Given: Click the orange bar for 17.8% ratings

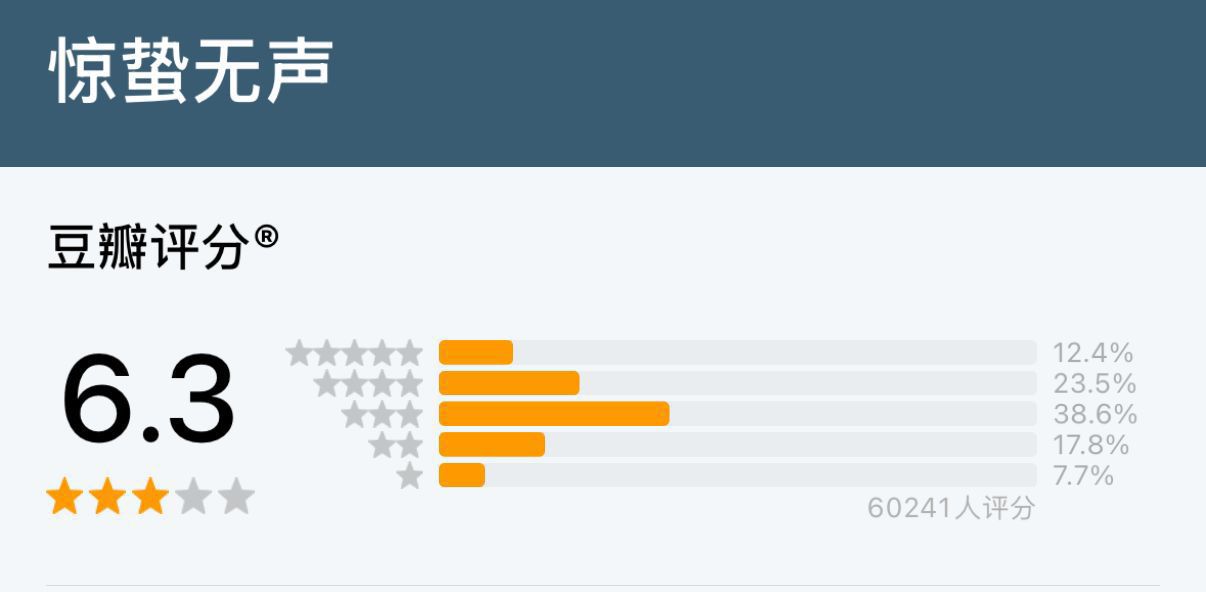Looking at the screenshot, I should click(492, 445).
